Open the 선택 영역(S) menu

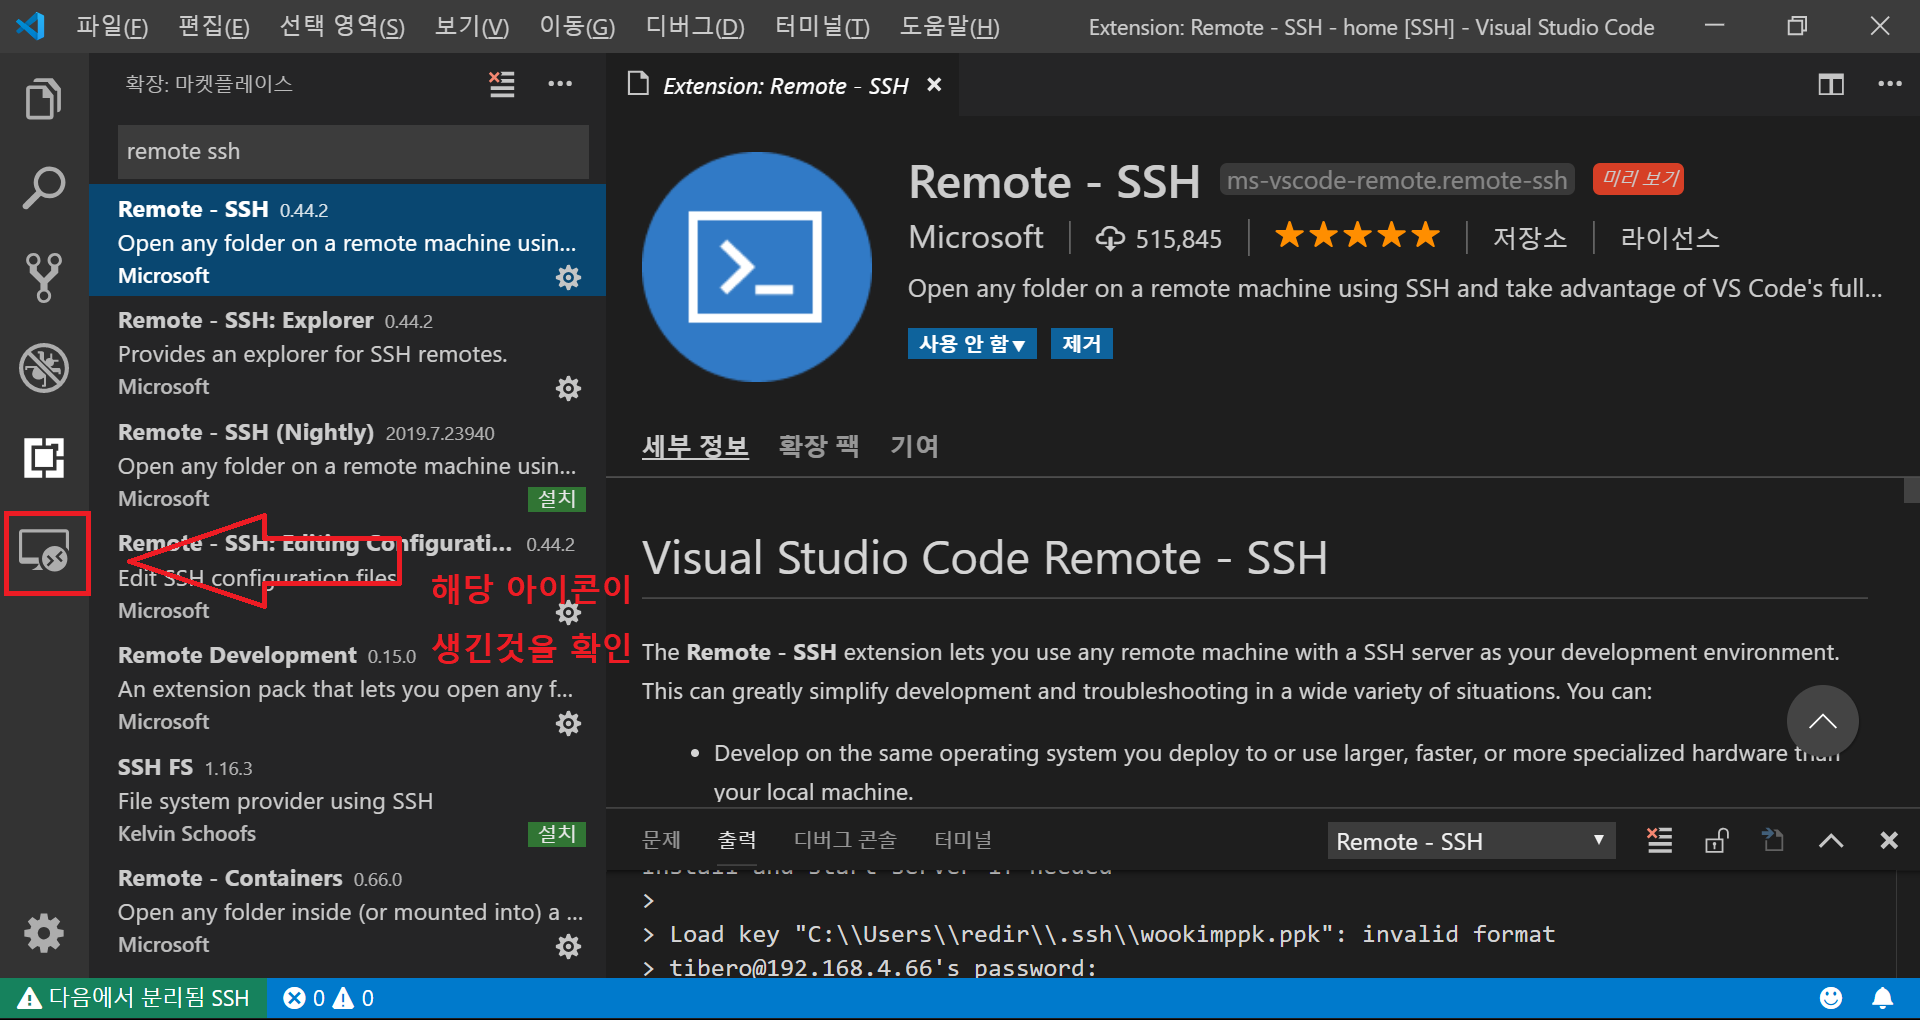(x=342, y=27)
